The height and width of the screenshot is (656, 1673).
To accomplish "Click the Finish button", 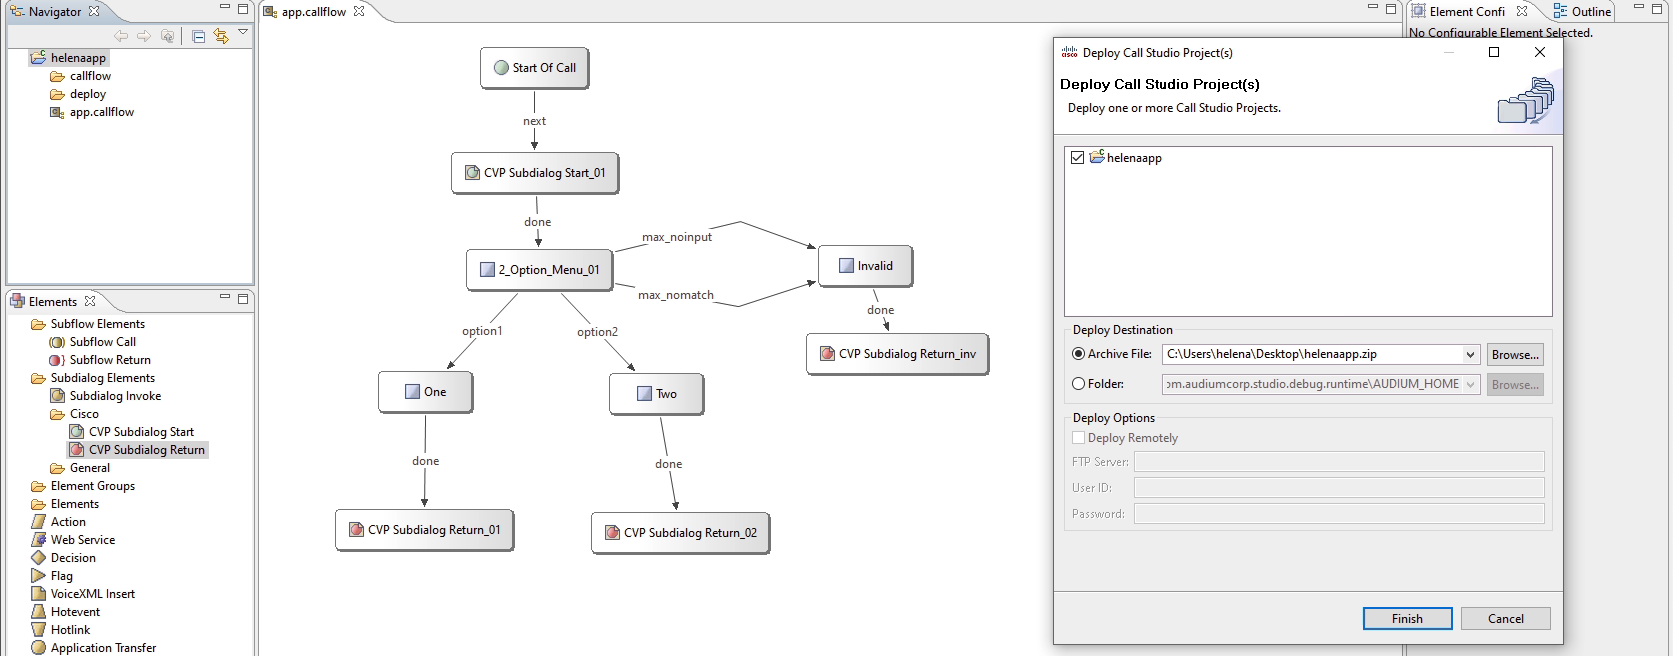I will (1407, 619).
